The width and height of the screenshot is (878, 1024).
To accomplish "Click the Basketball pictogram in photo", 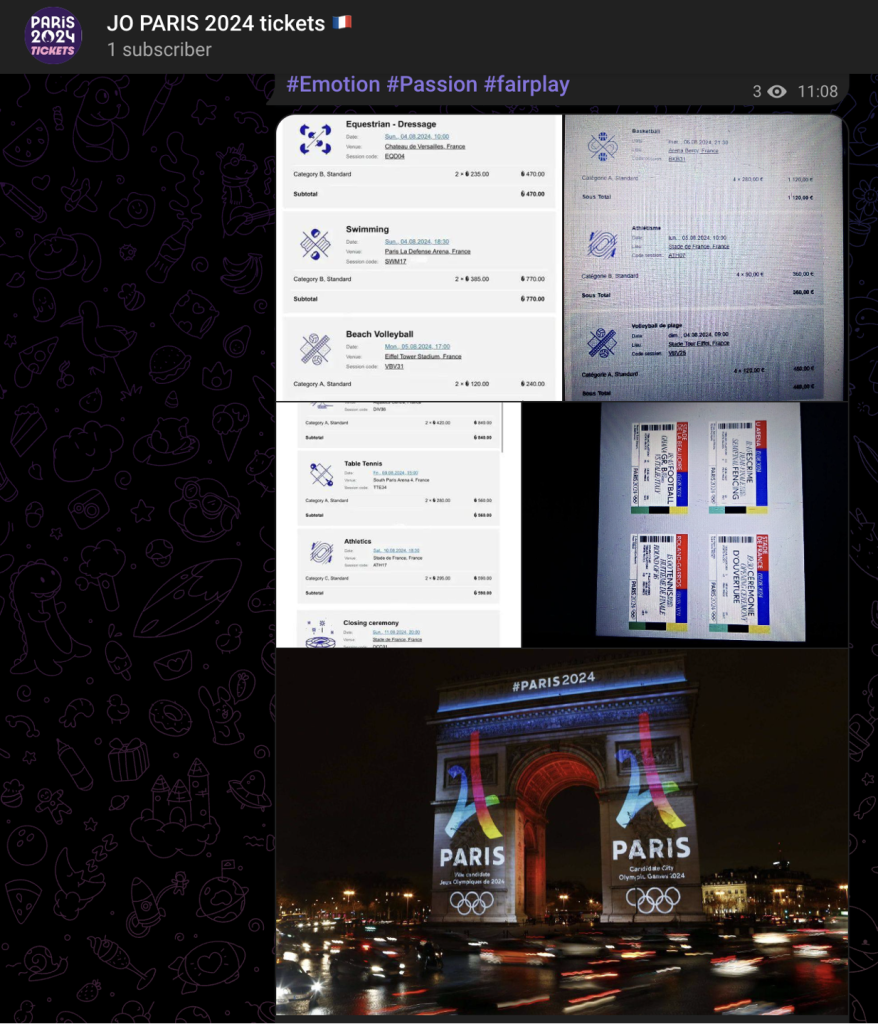I will click(x=602, y=146).
